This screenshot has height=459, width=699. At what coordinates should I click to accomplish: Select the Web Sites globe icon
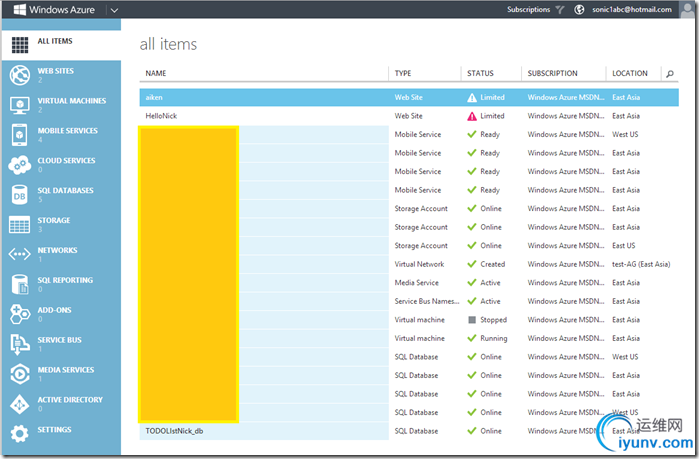coord(20,75)
